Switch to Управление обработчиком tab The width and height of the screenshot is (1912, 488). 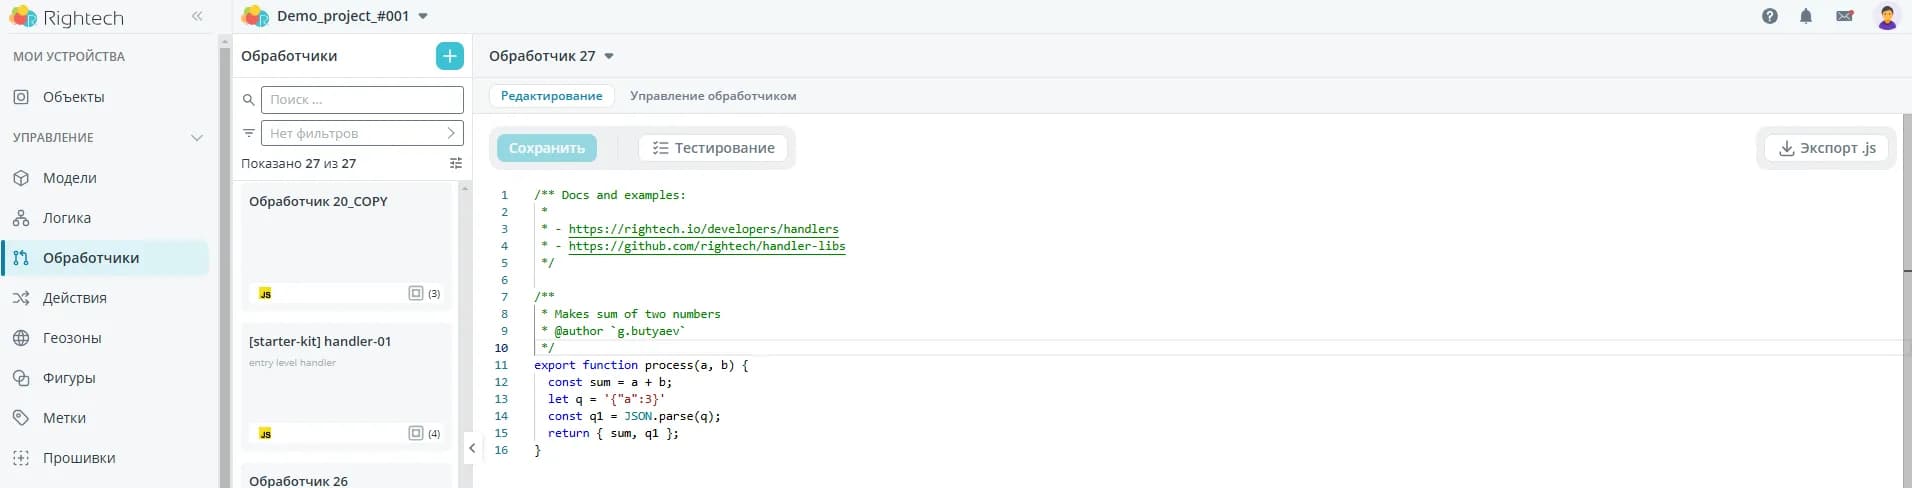pyautogui.click(x=712, y=96)
